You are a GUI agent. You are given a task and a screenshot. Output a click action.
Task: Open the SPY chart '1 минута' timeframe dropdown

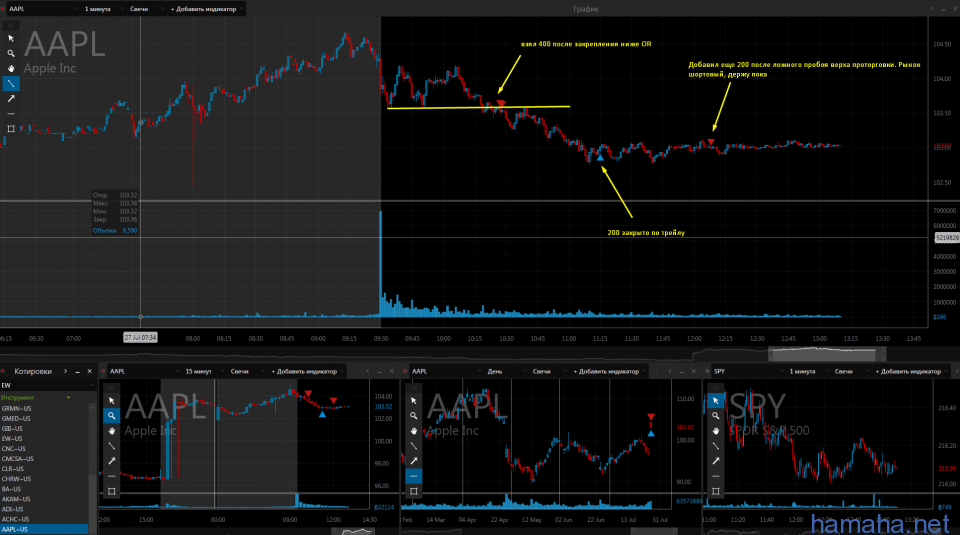pyautogui.click(x=807, y=371)
